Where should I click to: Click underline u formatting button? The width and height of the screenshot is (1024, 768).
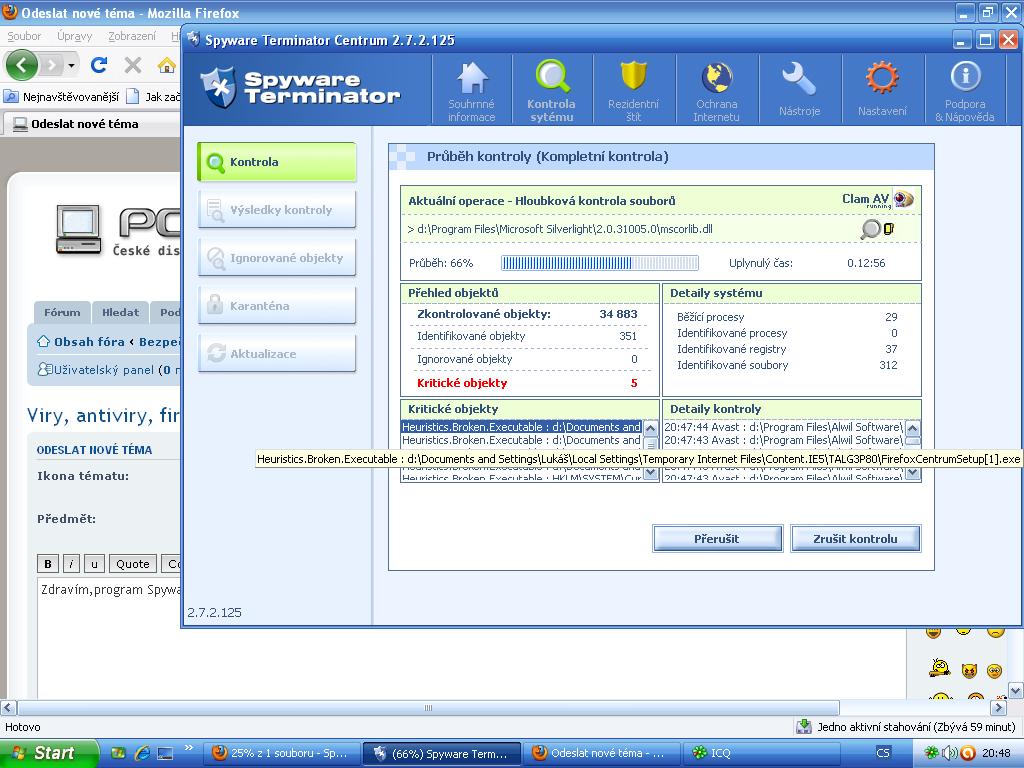[x=94, y=564]
